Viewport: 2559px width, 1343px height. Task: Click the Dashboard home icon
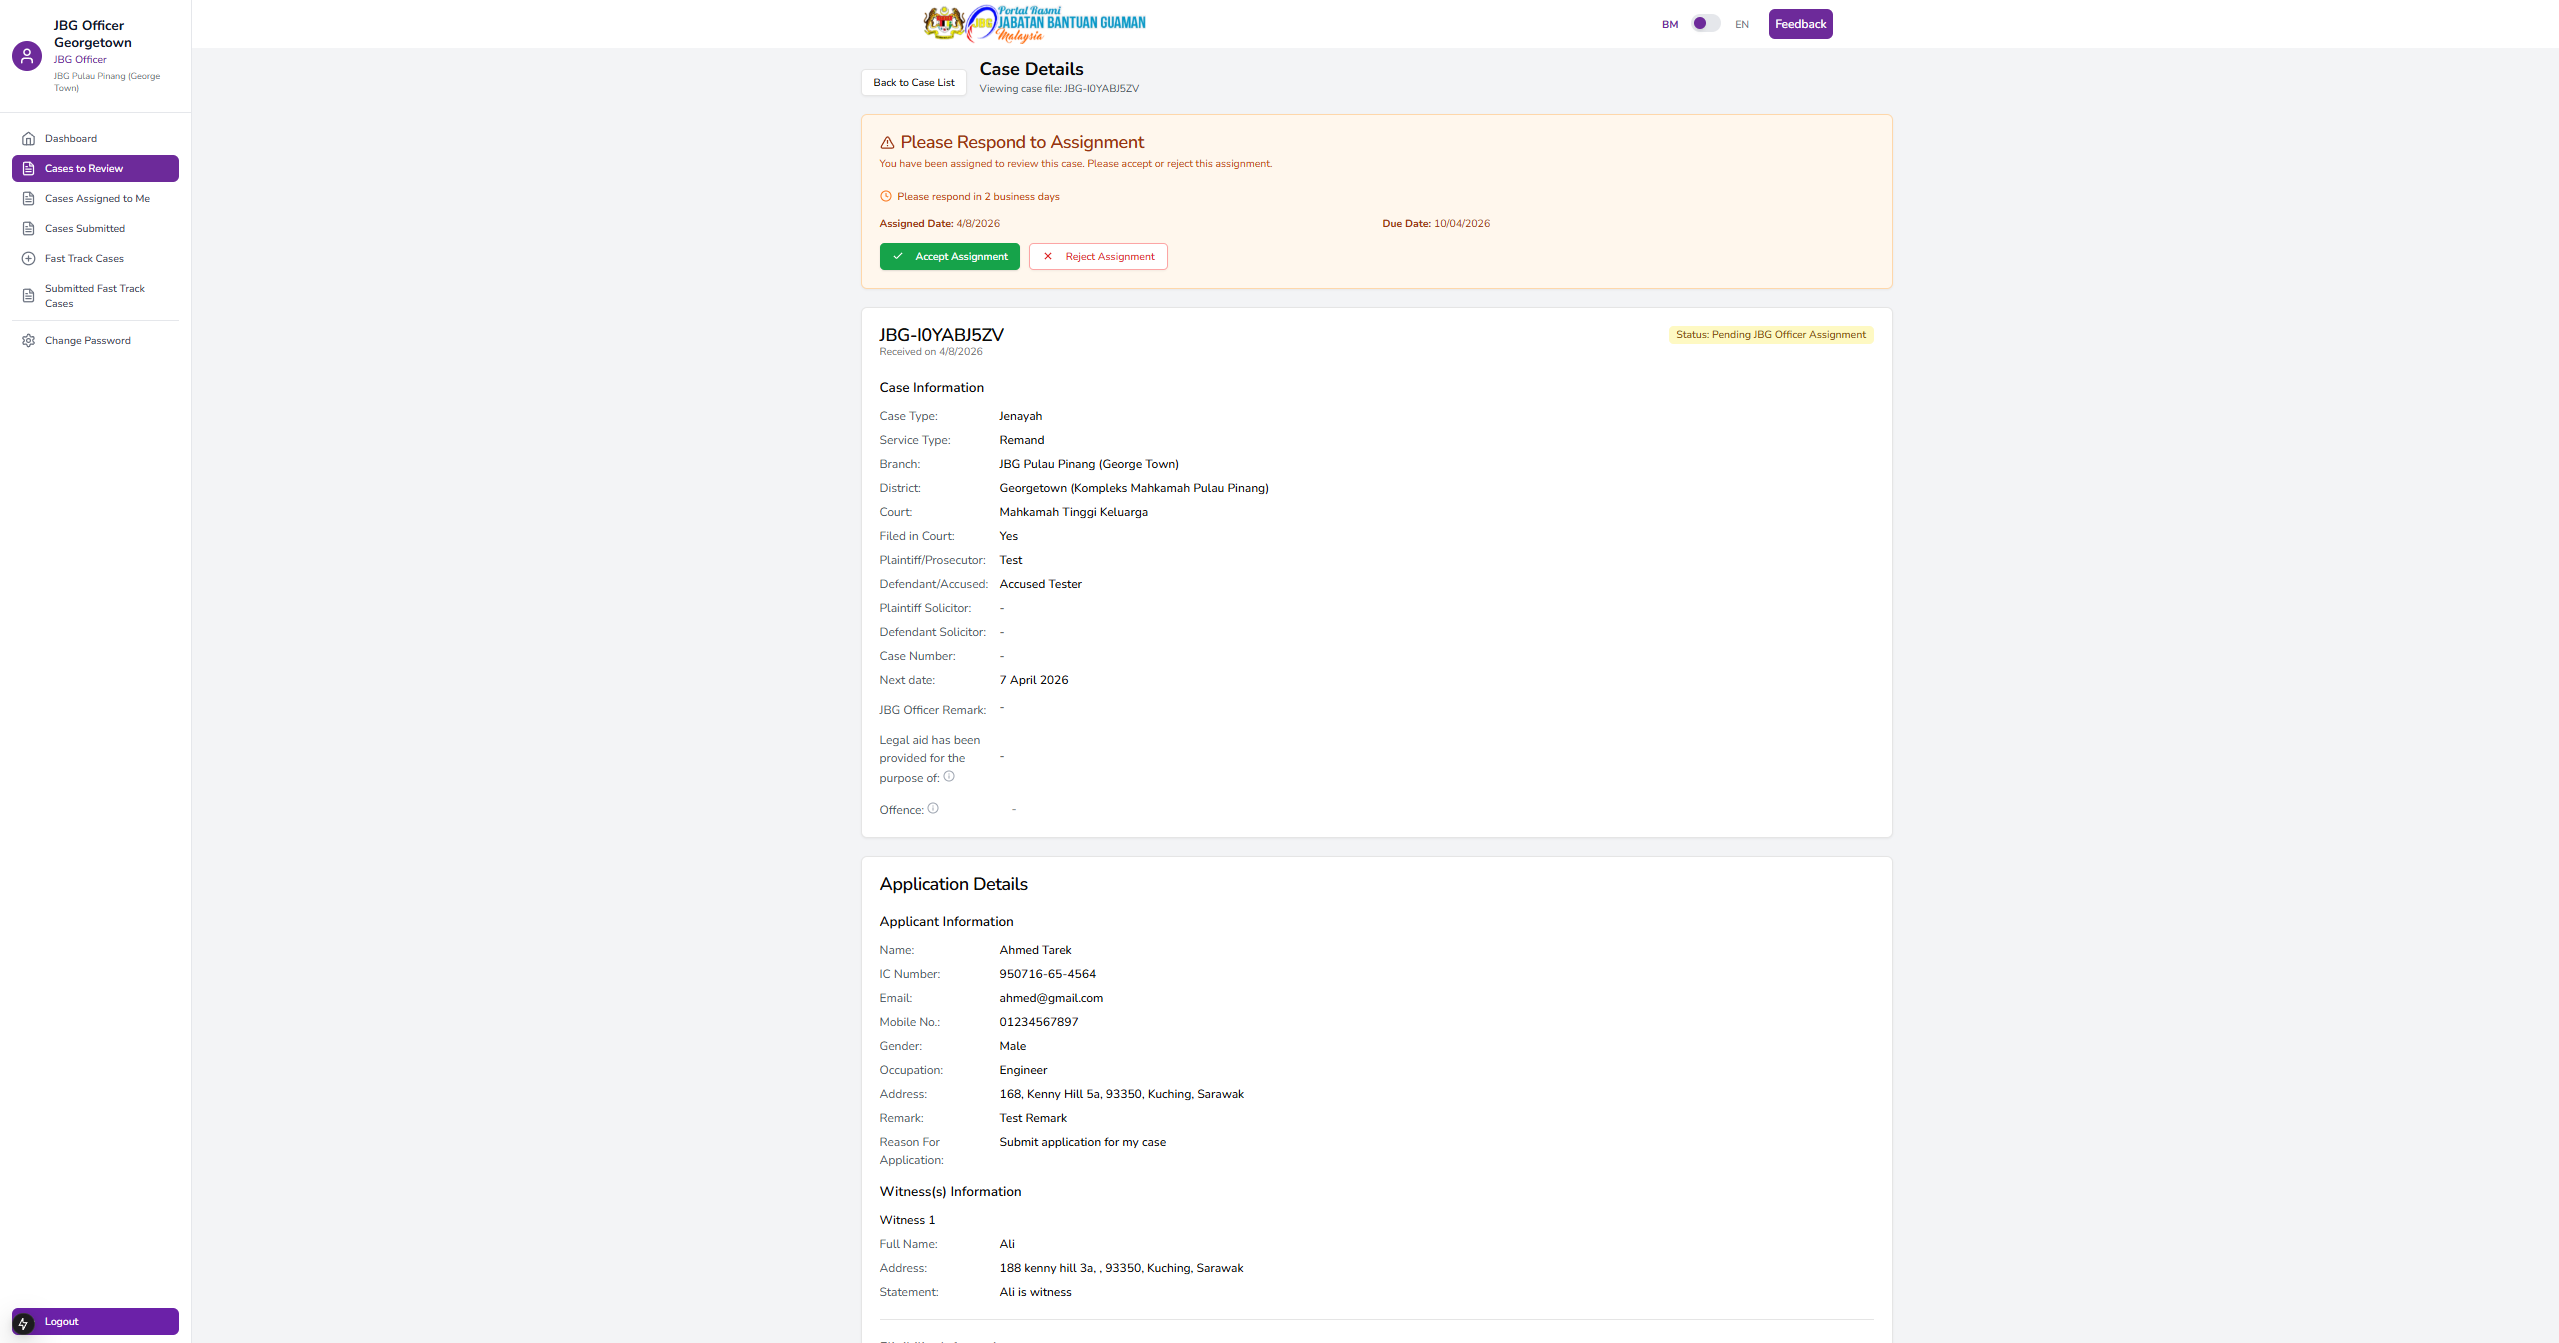(x=28, y=139)
